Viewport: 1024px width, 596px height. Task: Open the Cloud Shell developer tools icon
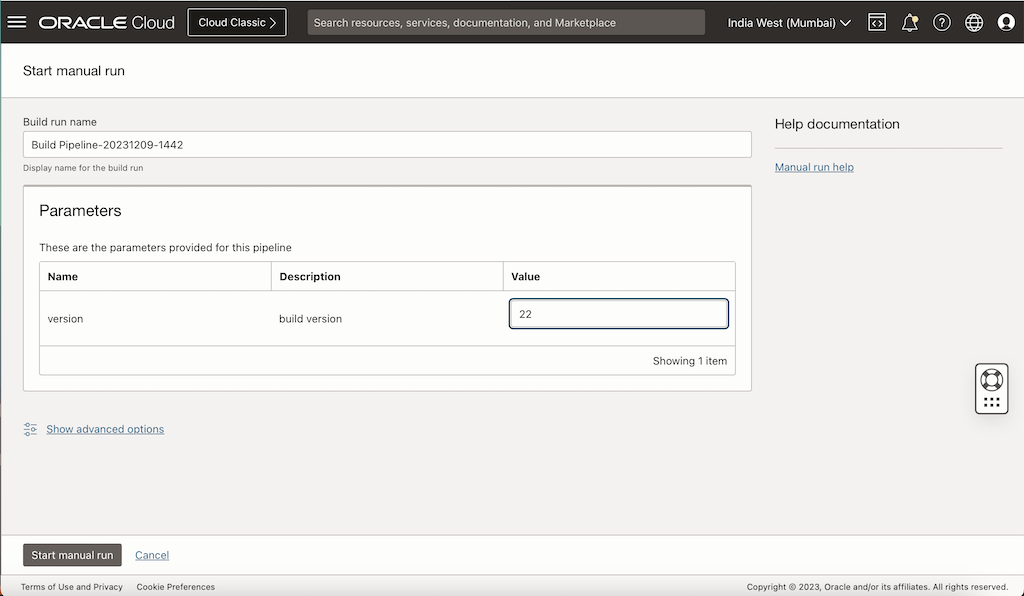(x=877, y=22)
